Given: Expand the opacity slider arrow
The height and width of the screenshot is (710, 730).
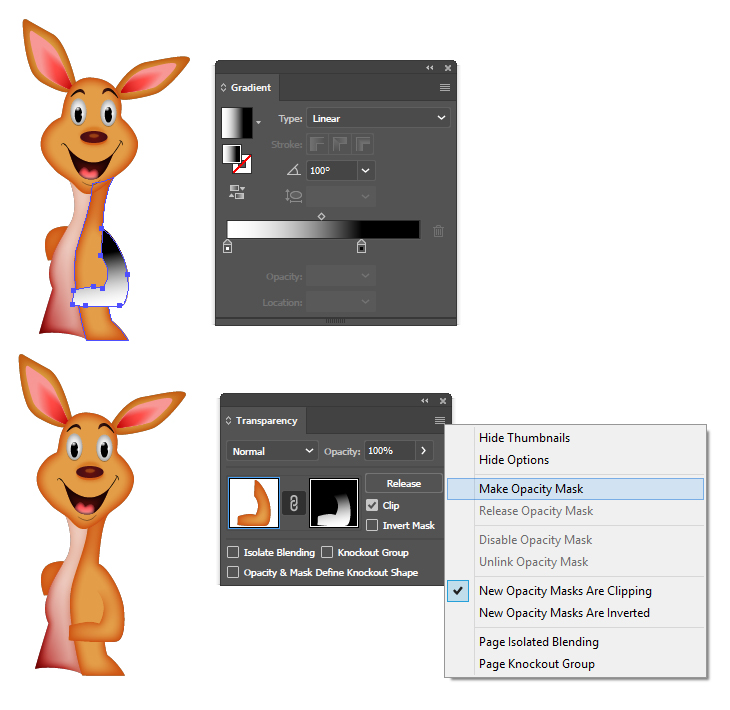Looking at the screenshot, I should click(x=424, y=451).
